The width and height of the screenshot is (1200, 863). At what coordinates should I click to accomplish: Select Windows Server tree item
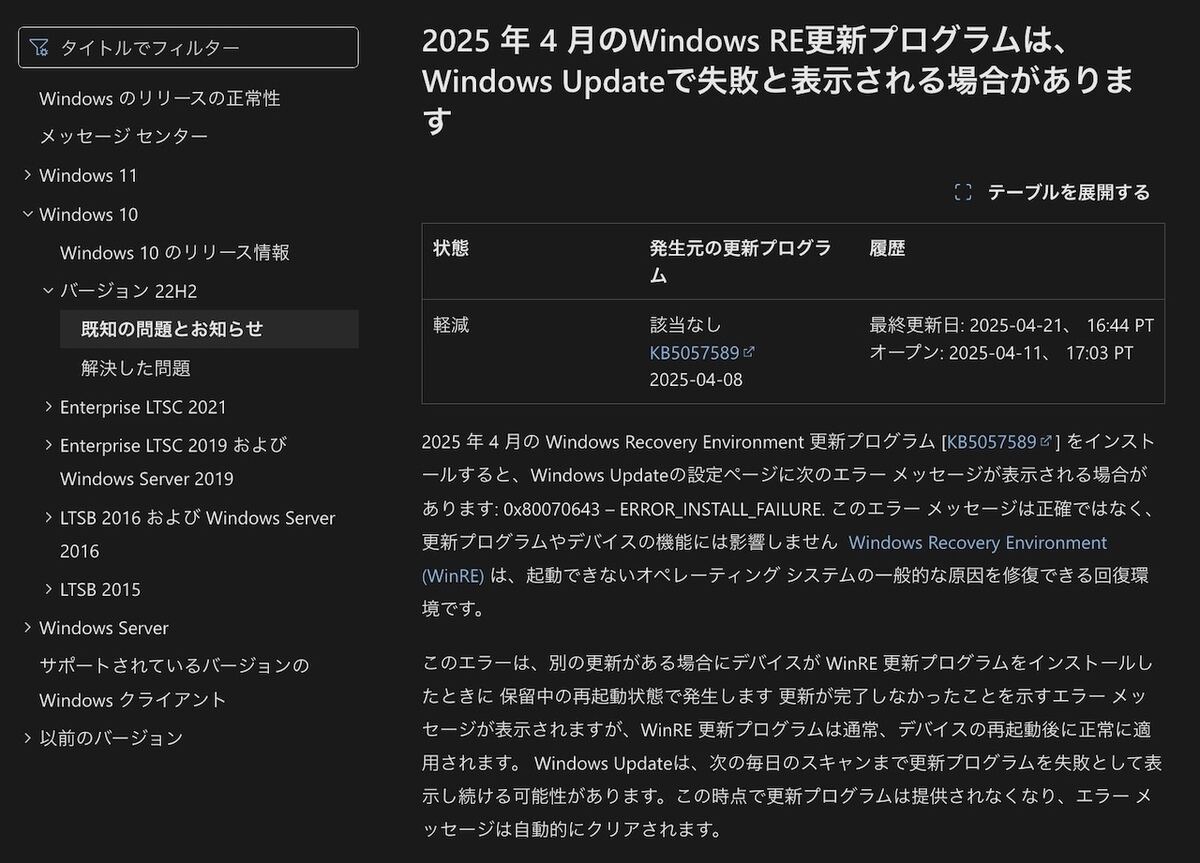click(x=104, y=628)
